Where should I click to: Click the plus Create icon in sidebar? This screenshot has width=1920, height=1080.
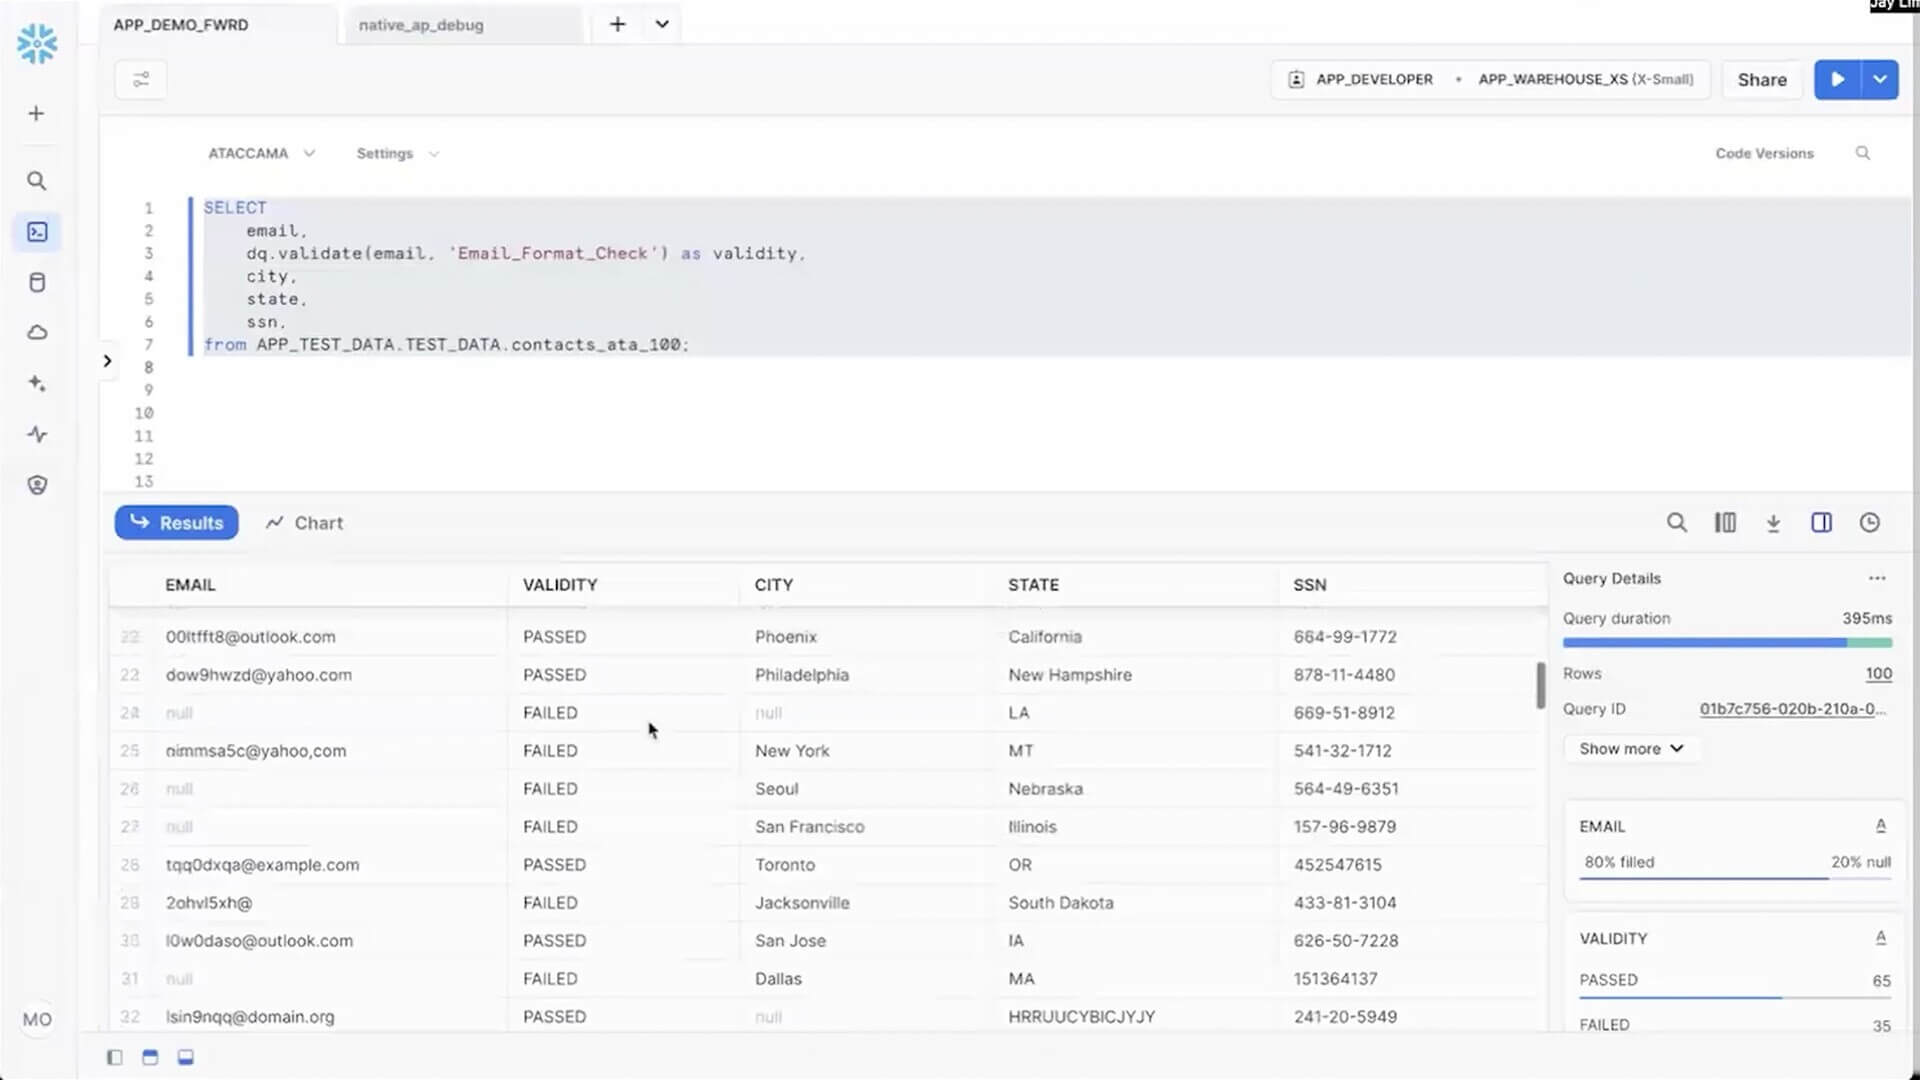pyautogui.click(x=36, y=114)
